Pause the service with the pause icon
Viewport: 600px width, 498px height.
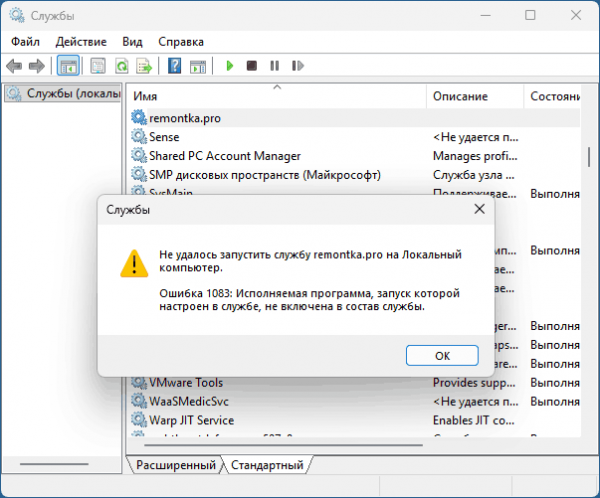point(274,66)
